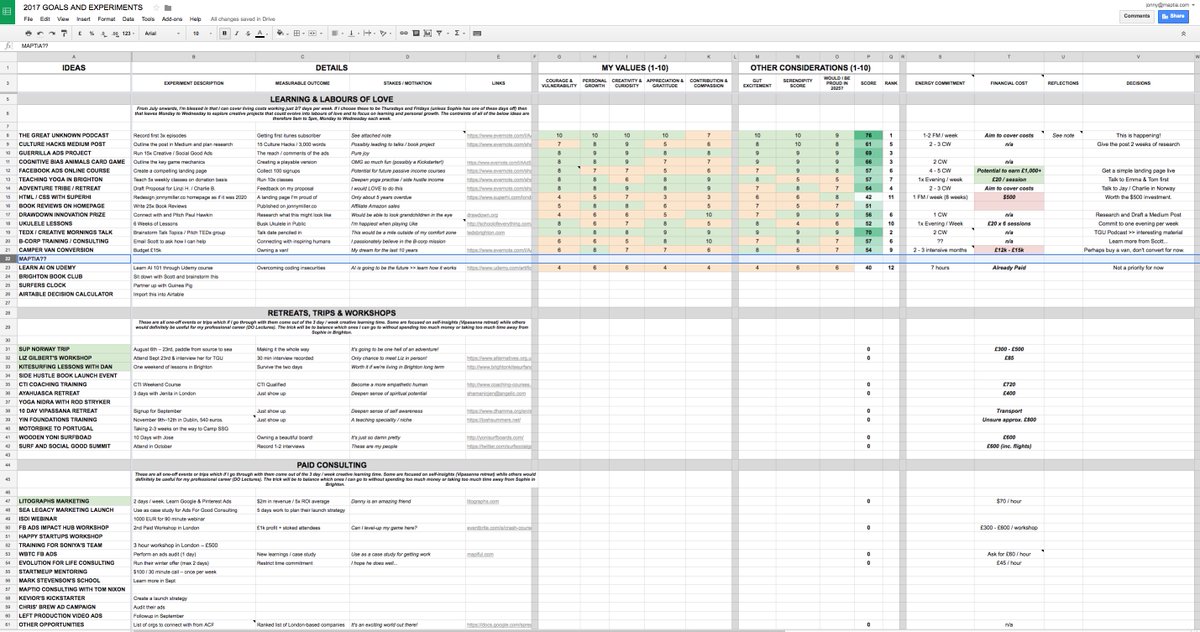
Task: Activate the paint format tool
Action: click(x=64, y=33)
